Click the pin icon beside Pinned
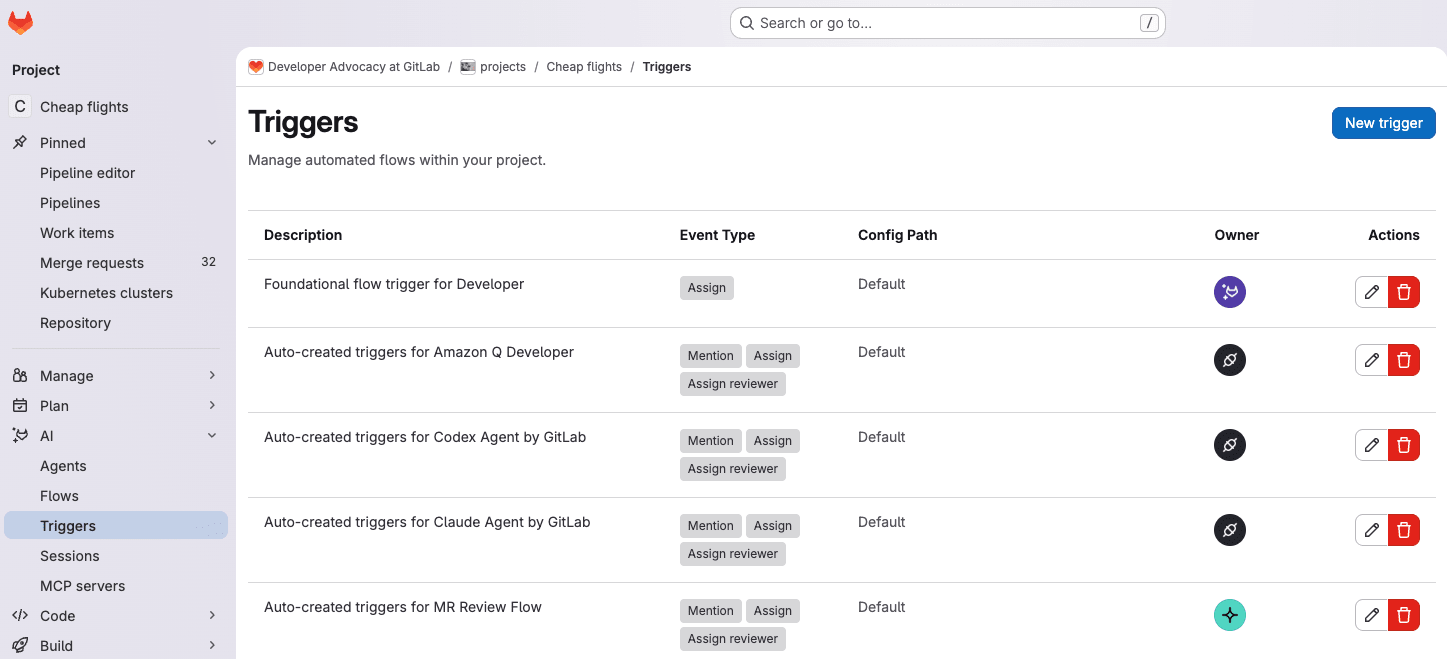 coord(20,143)
